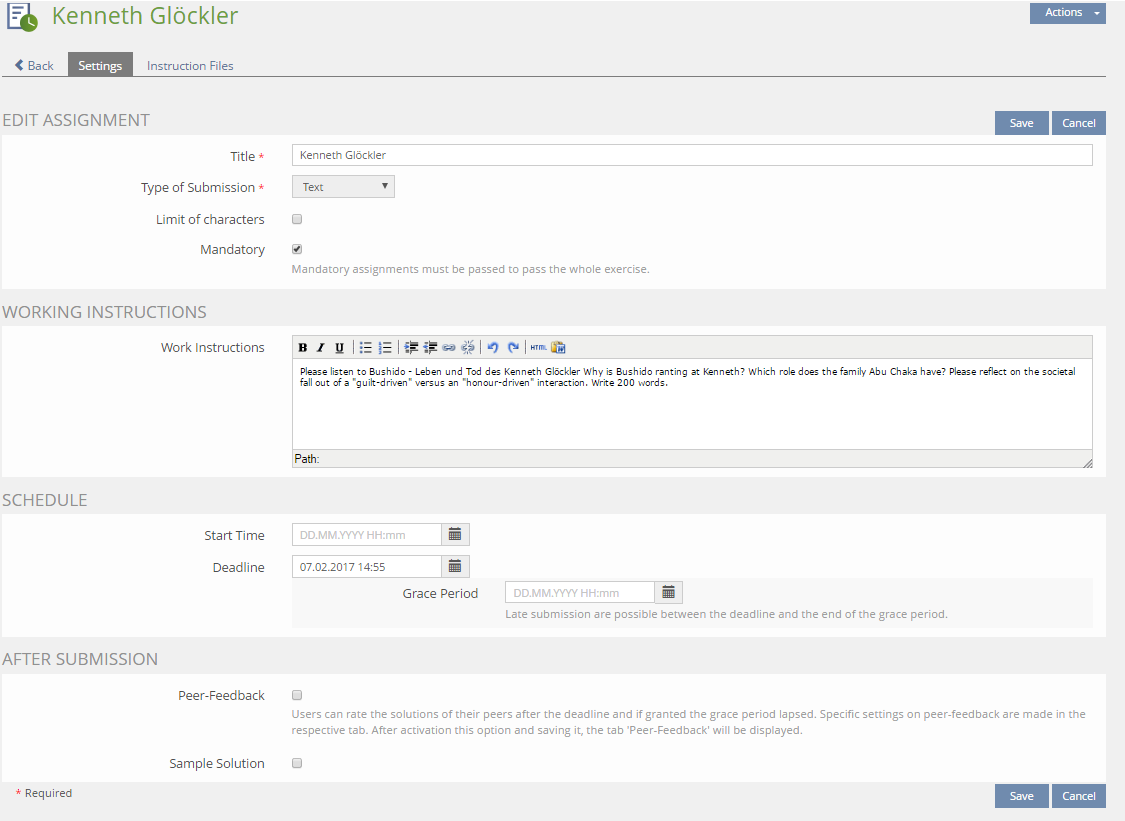Click into the Title input field
Image resolution: width=1125 pixels, height=821 pixels.
(x=692, y=155)
